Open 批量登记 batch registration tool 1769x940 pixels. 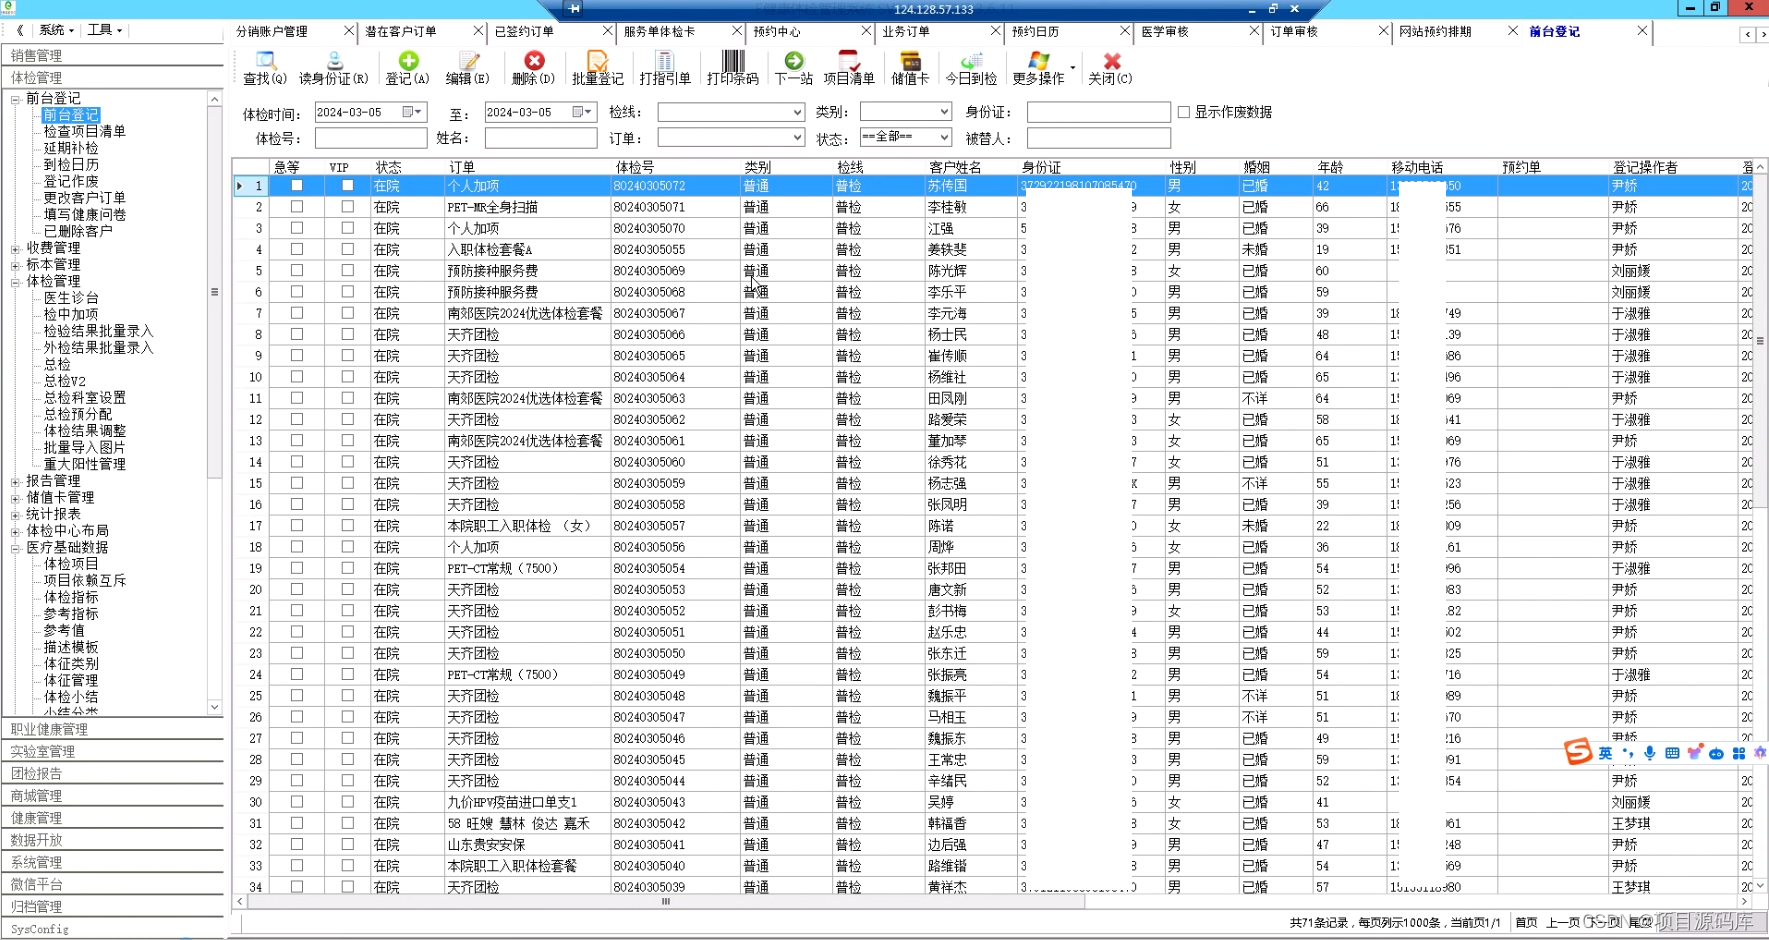coord(597,68)
